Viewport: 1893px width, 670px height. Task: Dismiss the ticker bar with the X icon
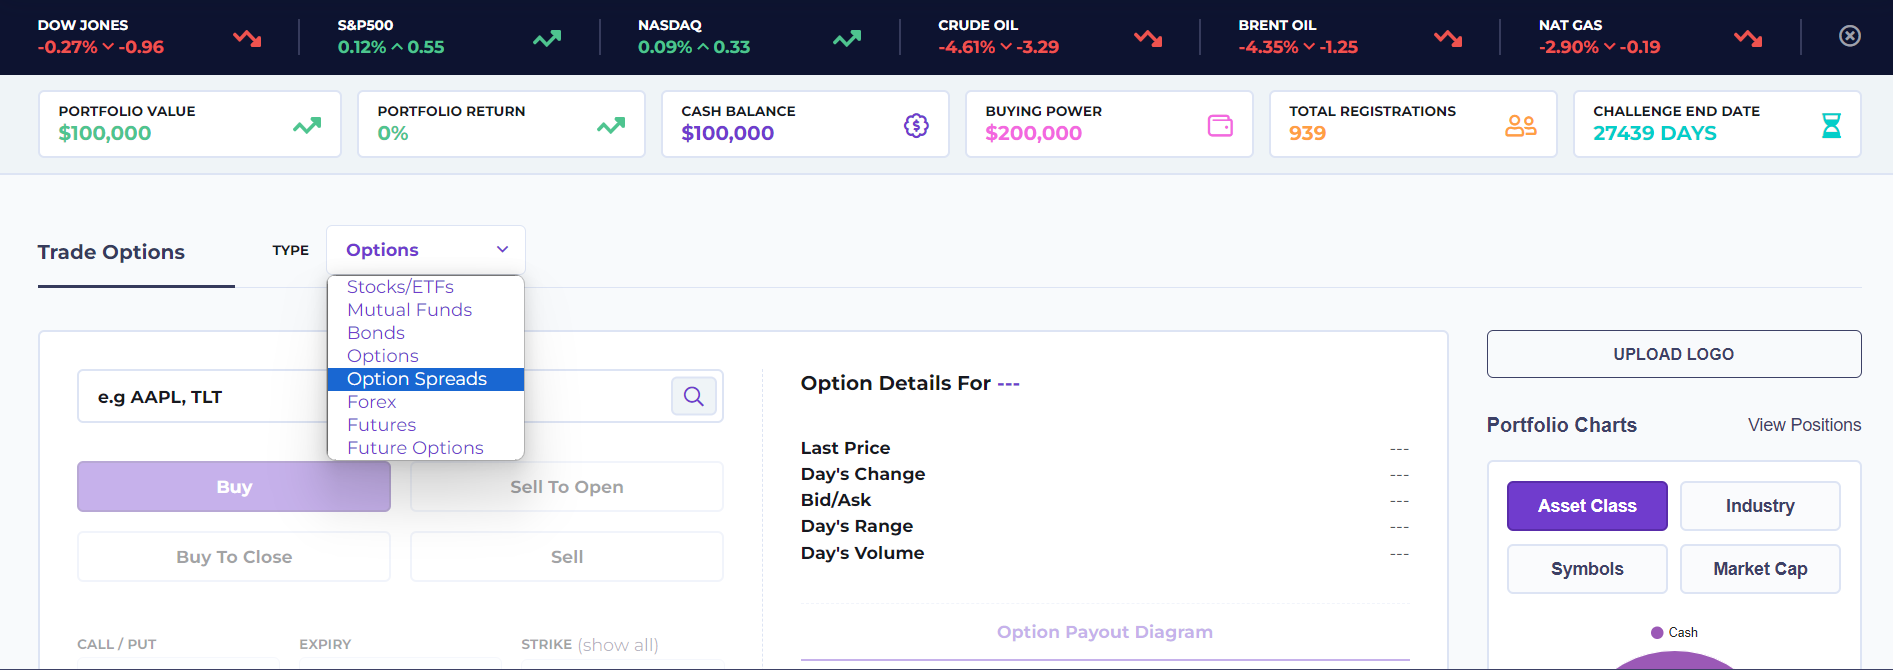pyautogui.click(x=1850, y=36)
